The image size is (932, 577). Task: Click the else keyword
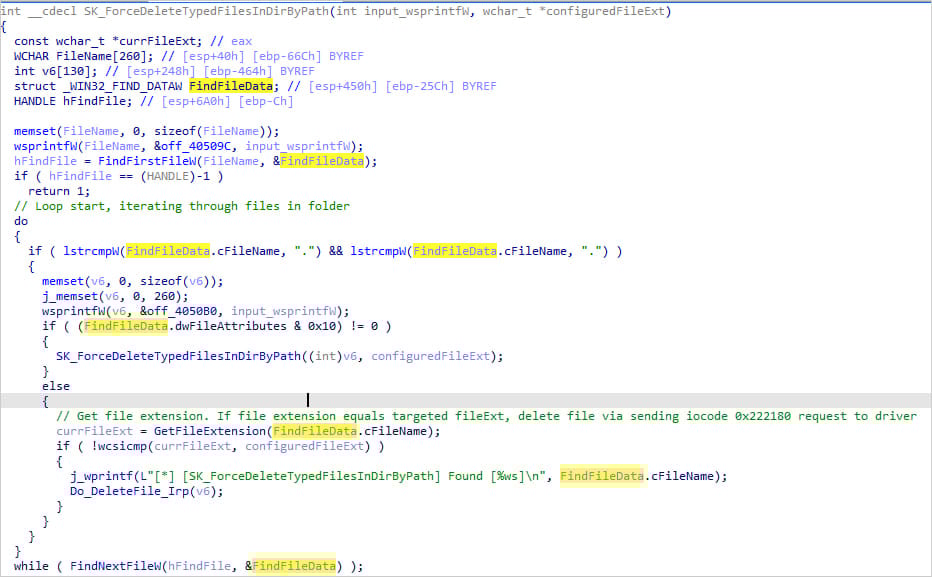click(x=56, y=386)
